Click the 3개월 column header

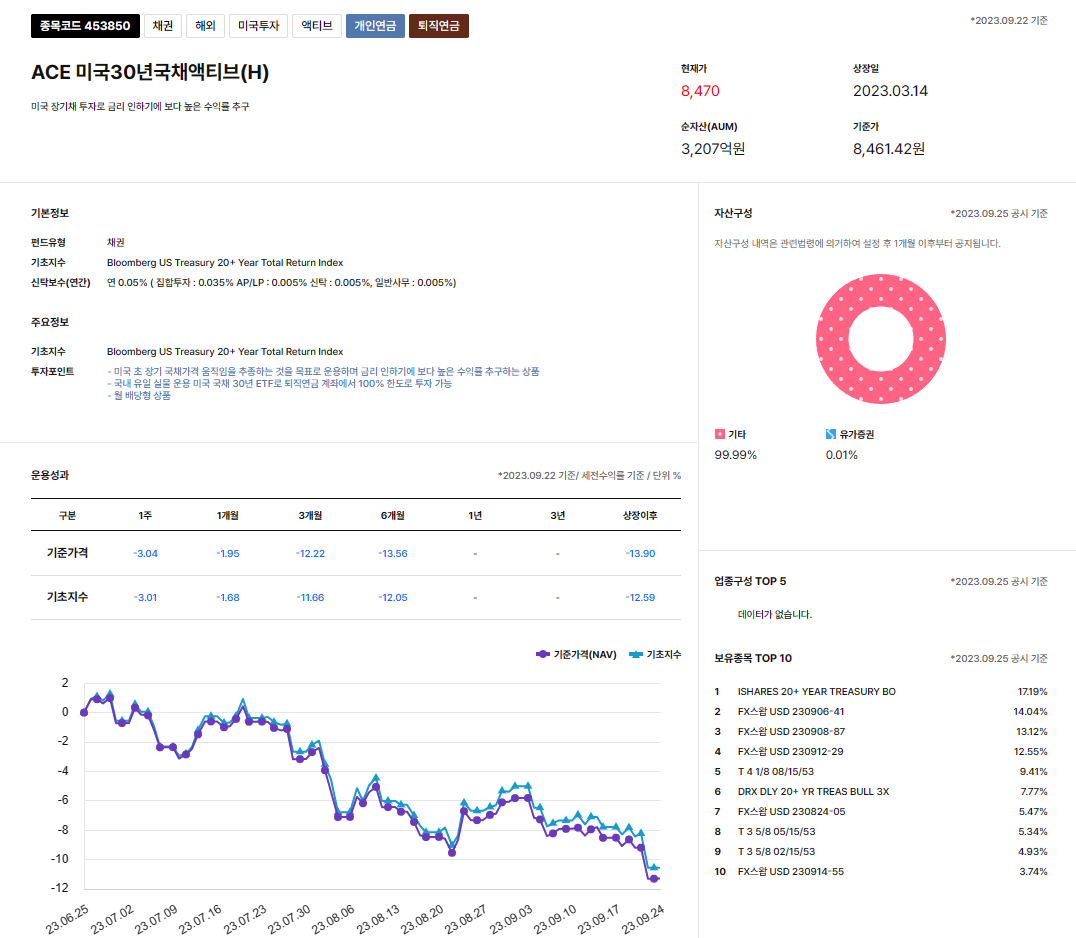[x=310, y=515]
